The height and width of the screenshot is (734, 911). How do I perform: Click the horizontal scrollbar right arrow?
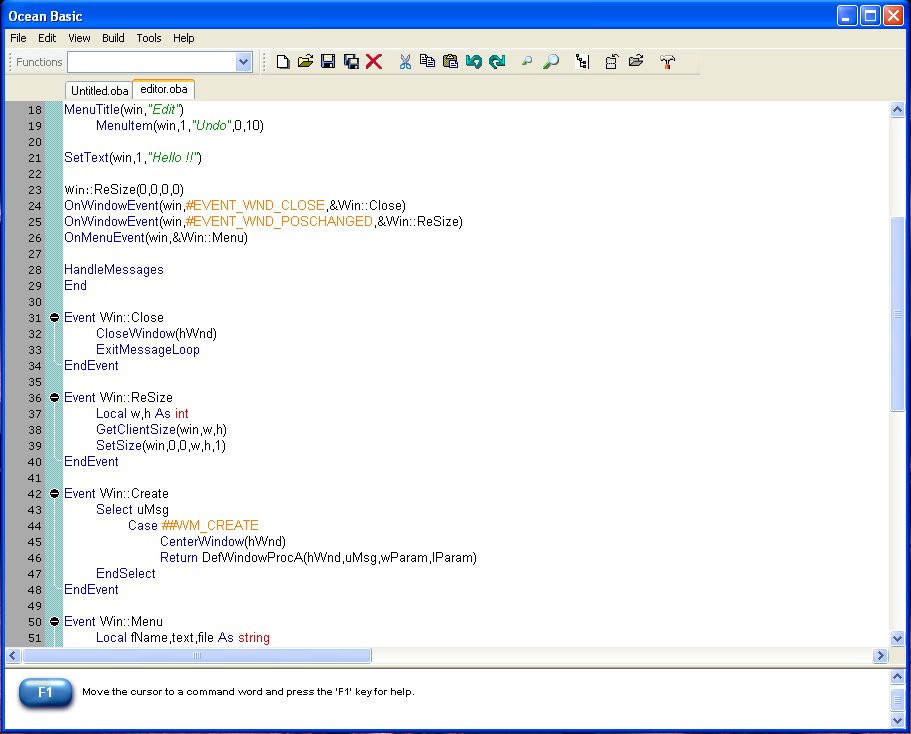(880, 656)
